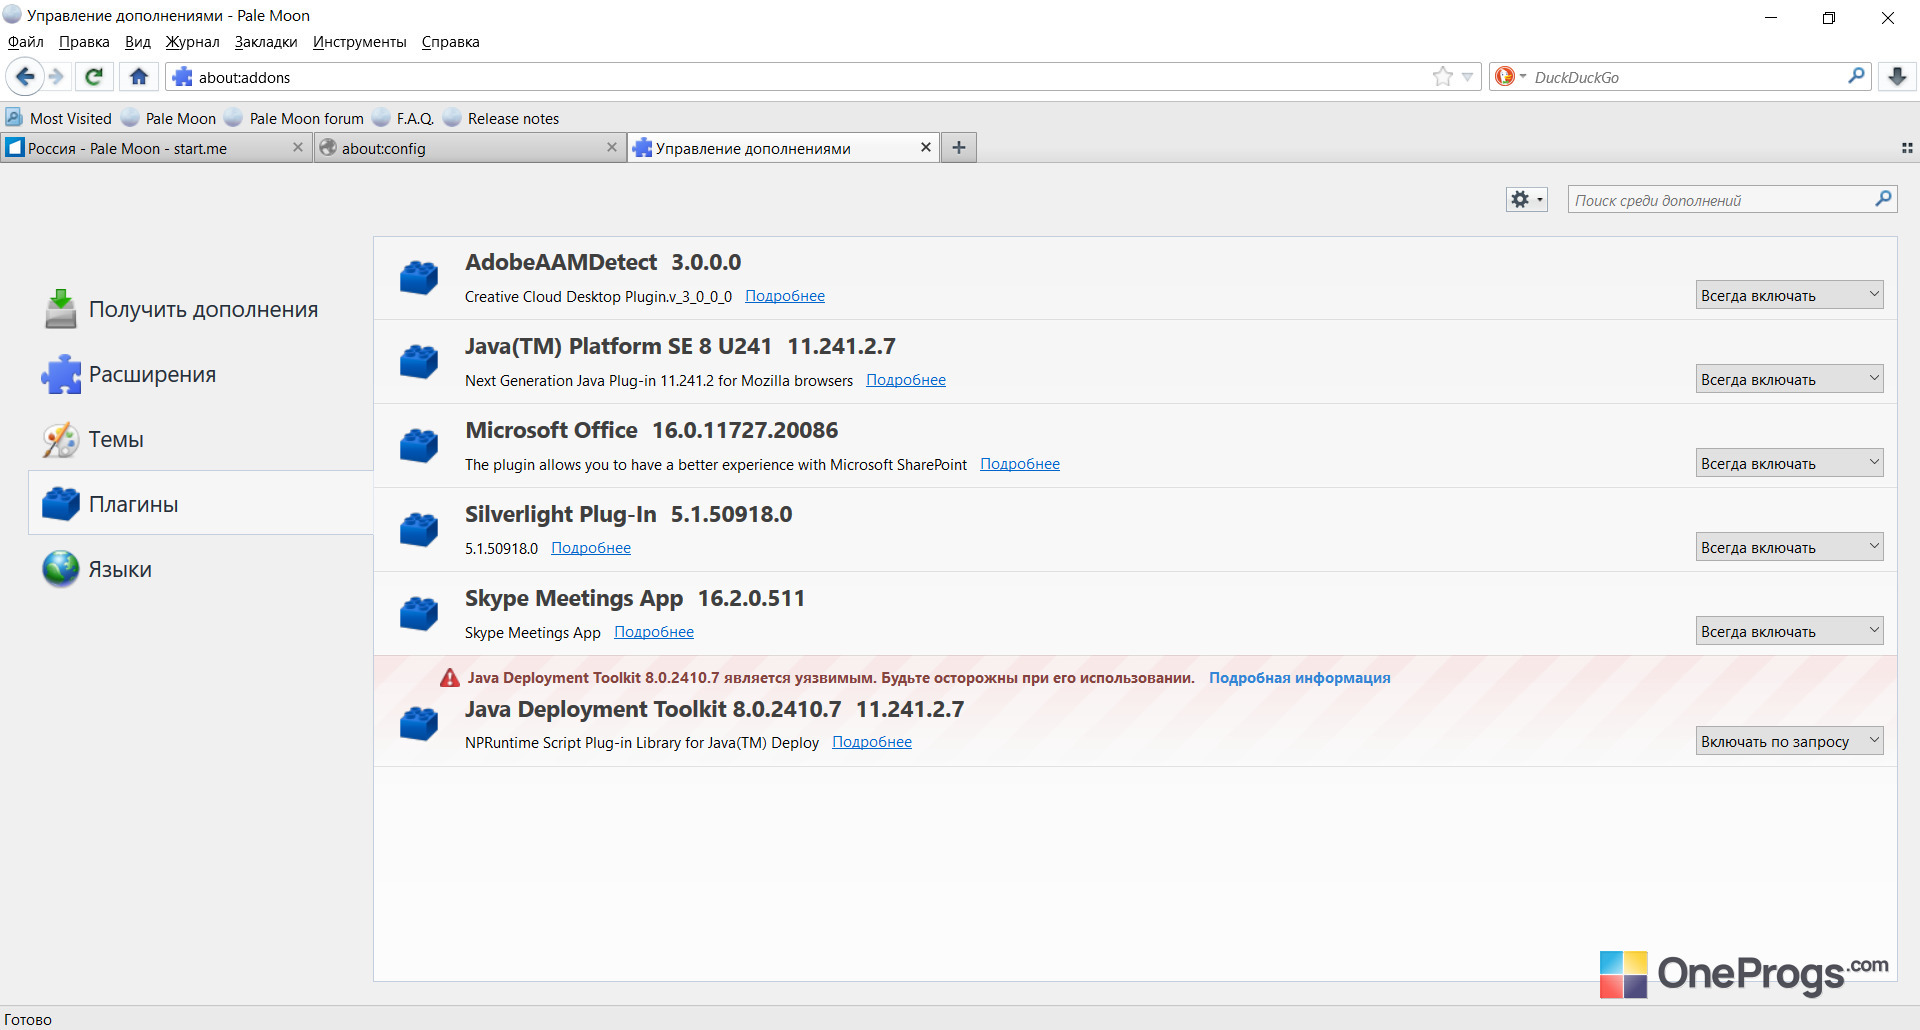Open the 'Файл' menu
Viewport: 1920px width, 1030px height.
(x=26, y=42)
